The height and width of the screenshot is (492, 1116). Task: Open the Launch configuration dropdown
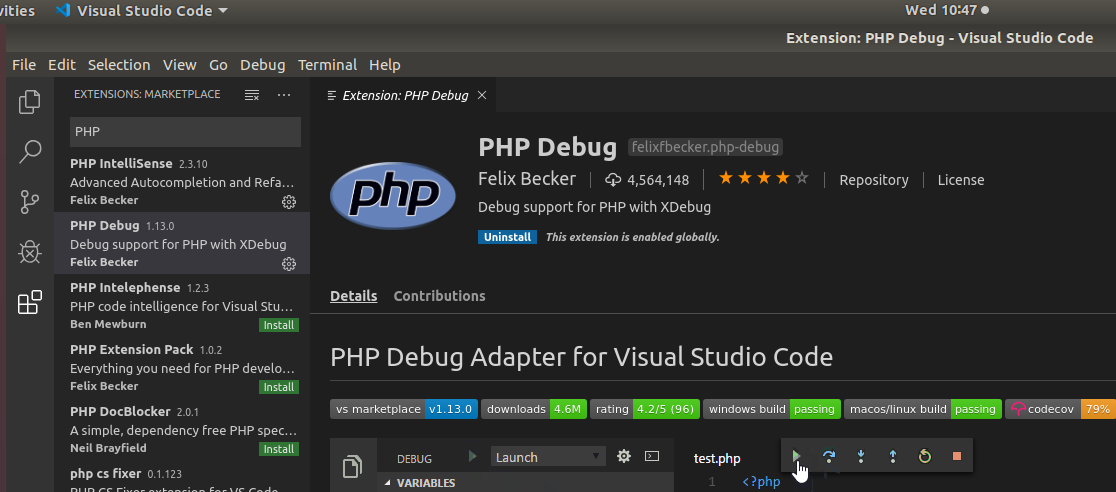pyautogui.click(x=548, y=457)
